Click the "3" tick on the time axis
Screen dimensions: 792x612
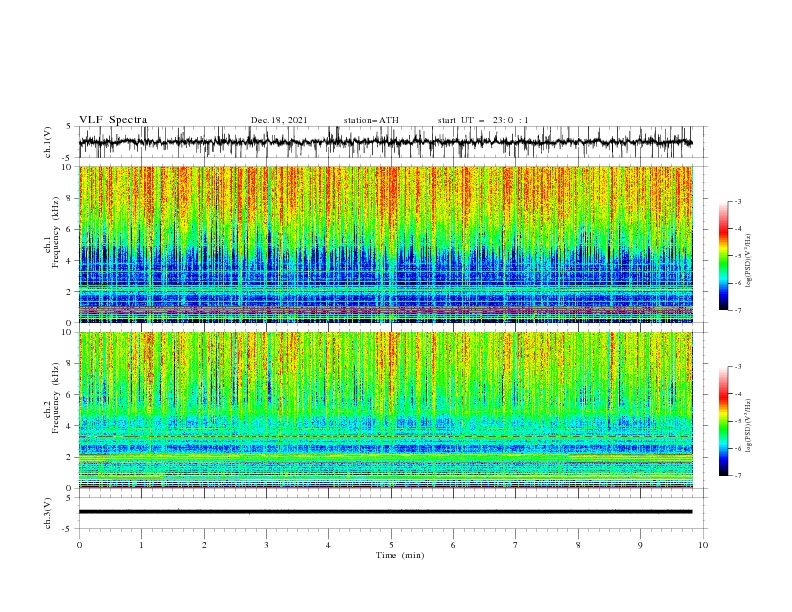[266, 545]
